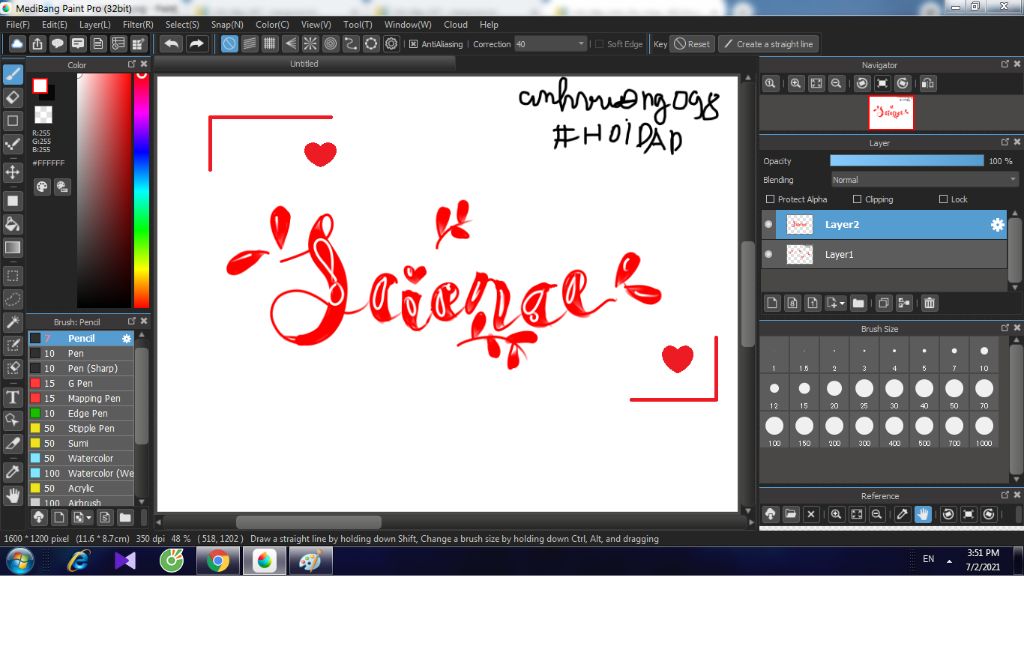
Task: Enable circle snap guide
Action: (x=330, y=44)
